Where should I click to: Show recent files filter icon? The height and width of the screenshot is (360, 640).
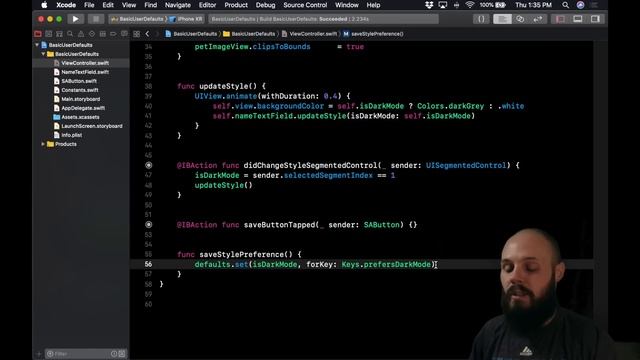pyautogui.click(x=114, y=354)
